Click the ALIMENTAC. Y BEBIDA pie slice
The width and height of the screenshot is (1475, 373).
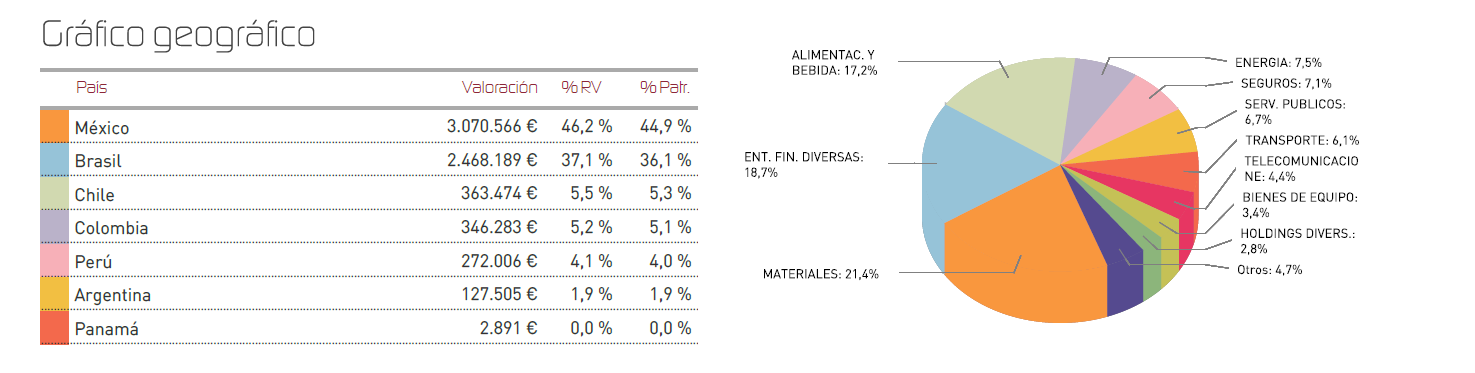(1010, 100)
